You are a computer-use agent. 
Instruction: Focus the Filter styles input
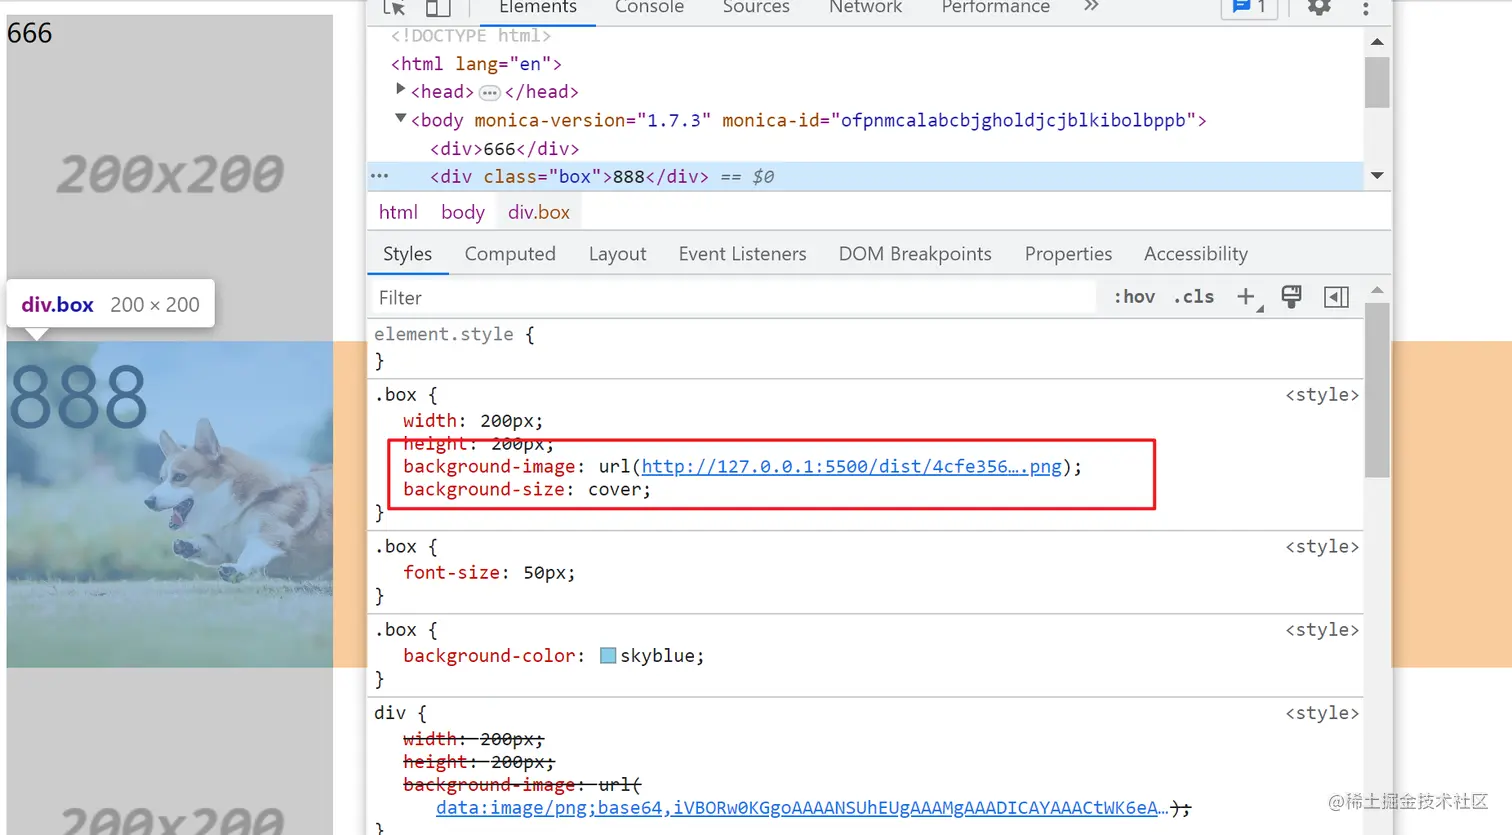tap(733, 298)
